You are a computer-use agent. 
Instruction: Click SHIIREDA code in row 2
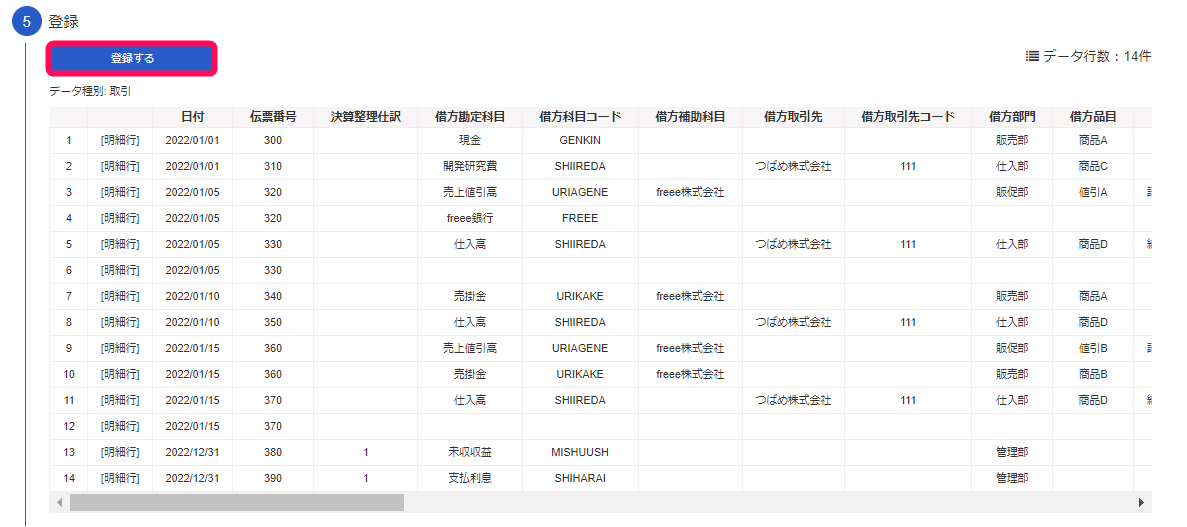tap(580, 167)
